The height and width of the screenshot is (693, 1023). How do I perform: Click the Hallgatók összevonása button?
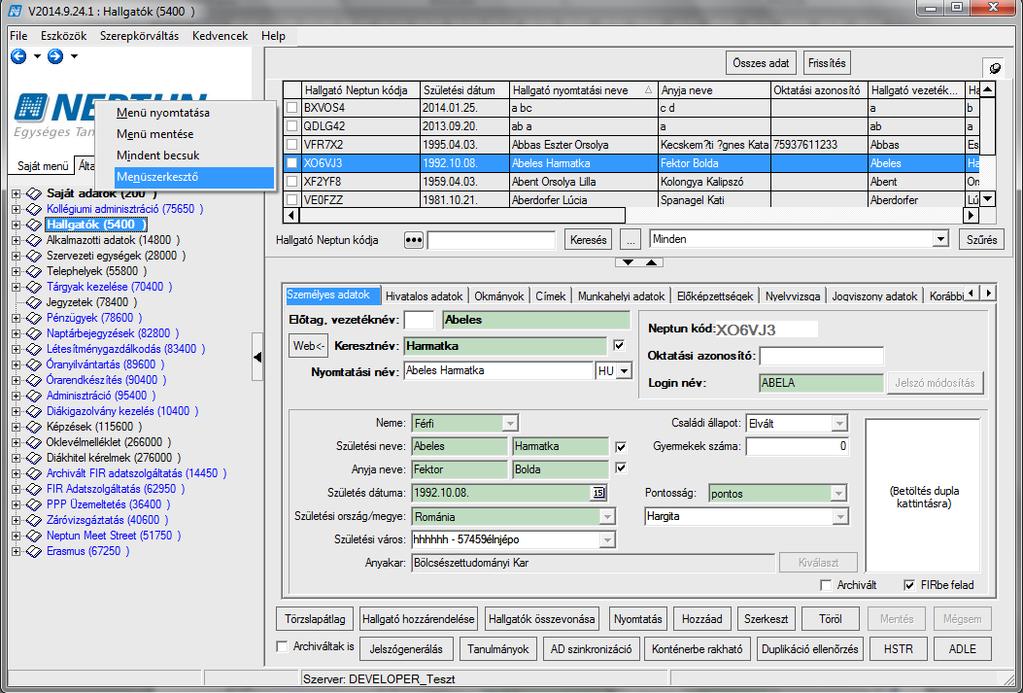tap(542, 619)
